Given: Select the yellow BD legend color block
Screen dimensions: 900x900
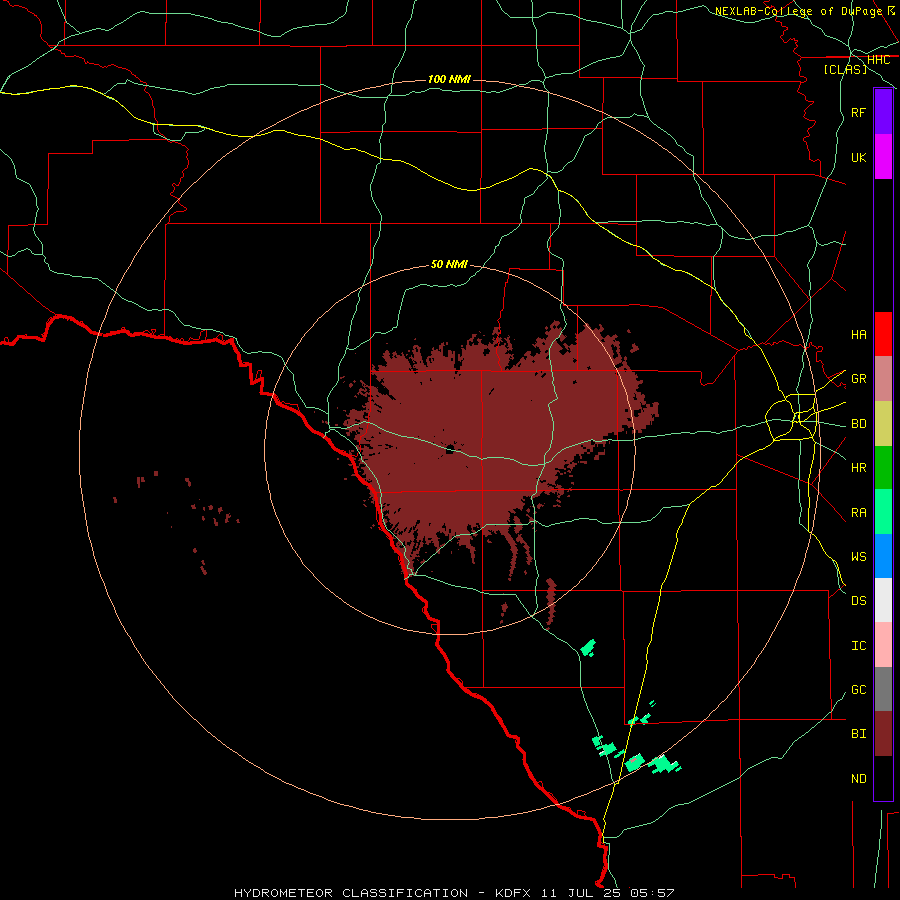Looking at the screenshot, I should 883,424.
